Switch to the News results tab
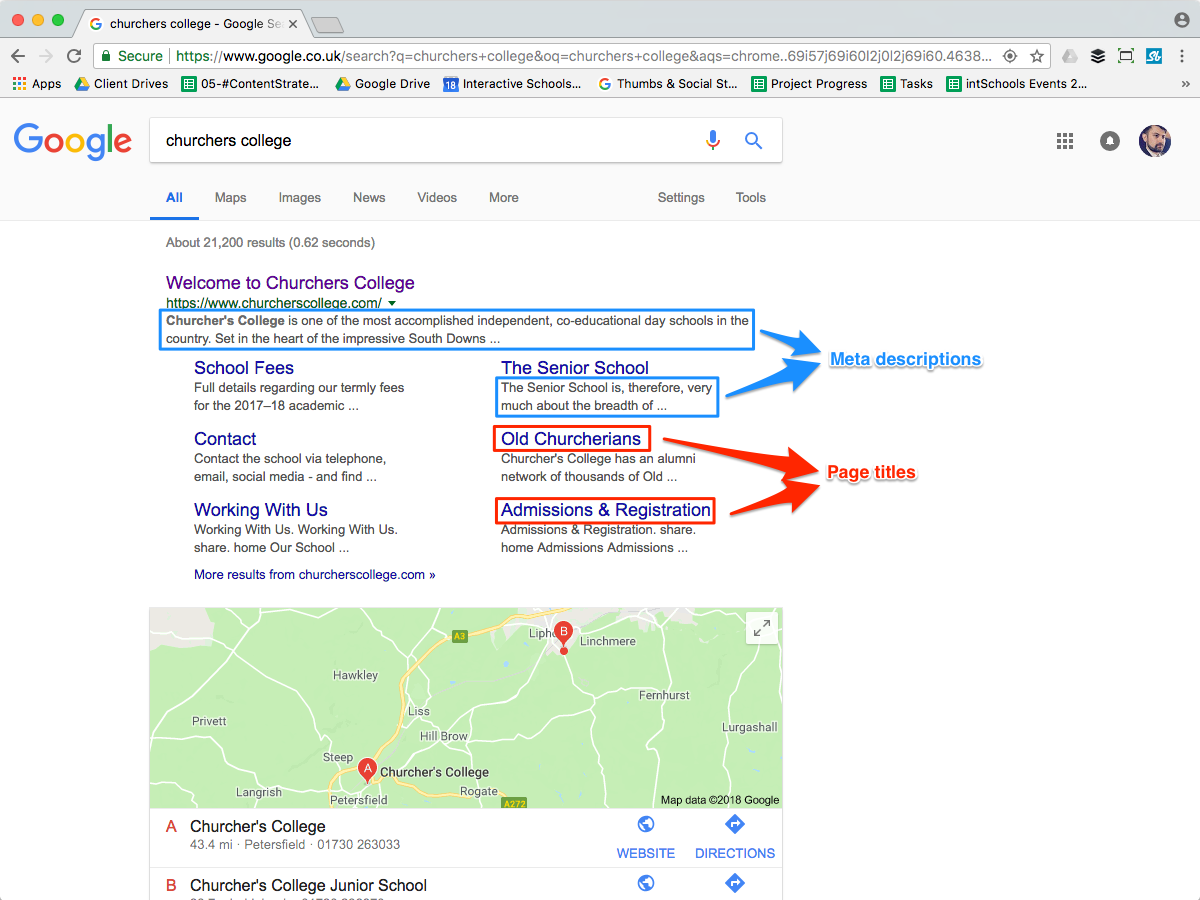 369,198
